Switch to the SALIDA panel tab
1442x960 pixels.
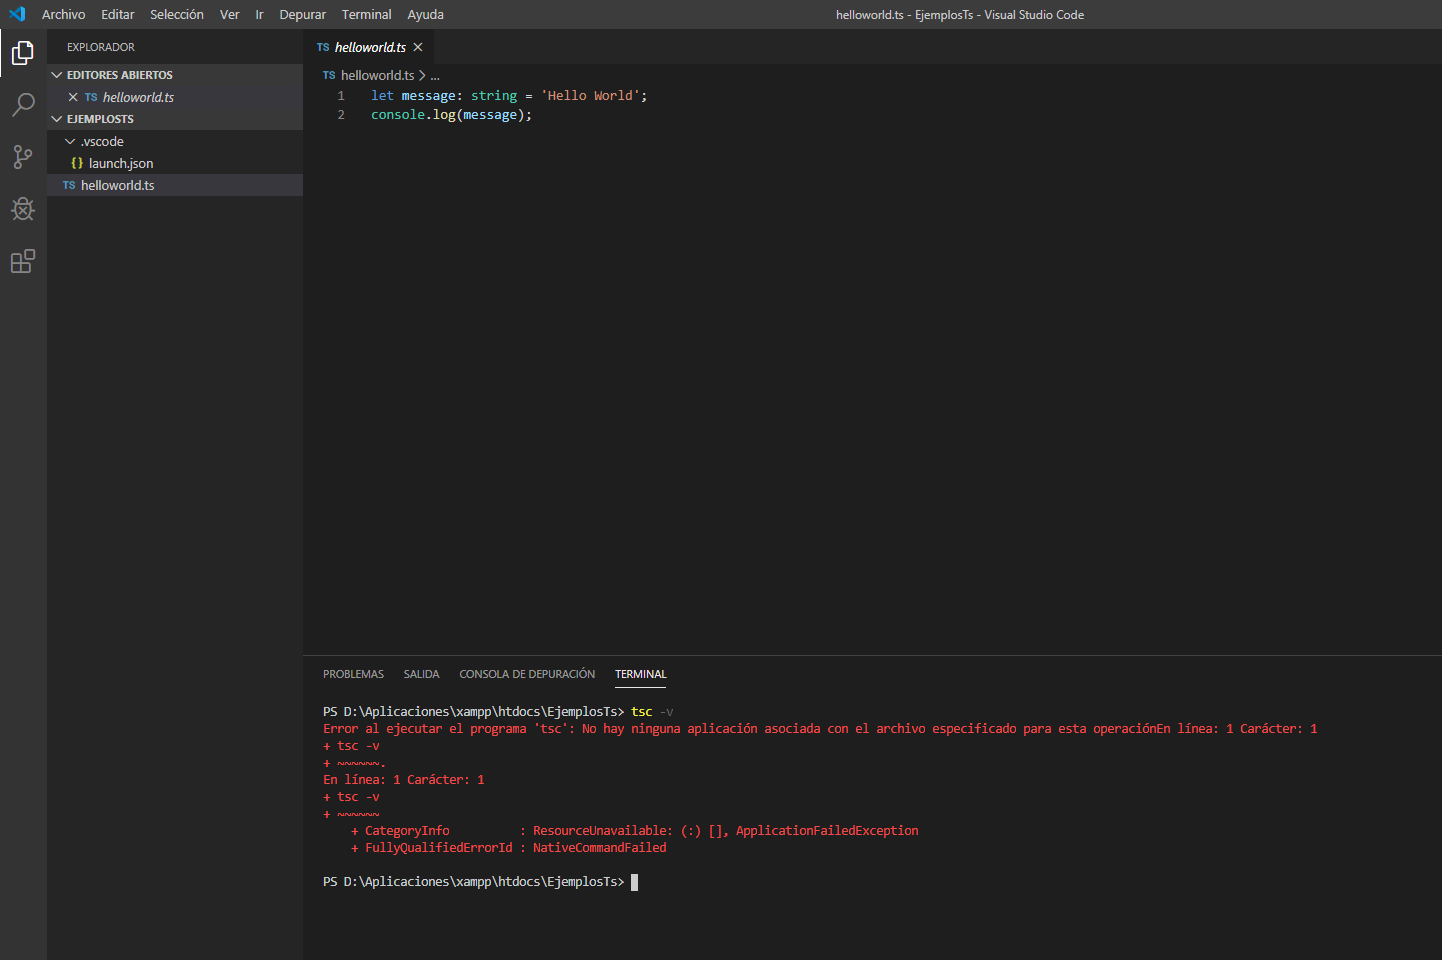tap(421, 674)
